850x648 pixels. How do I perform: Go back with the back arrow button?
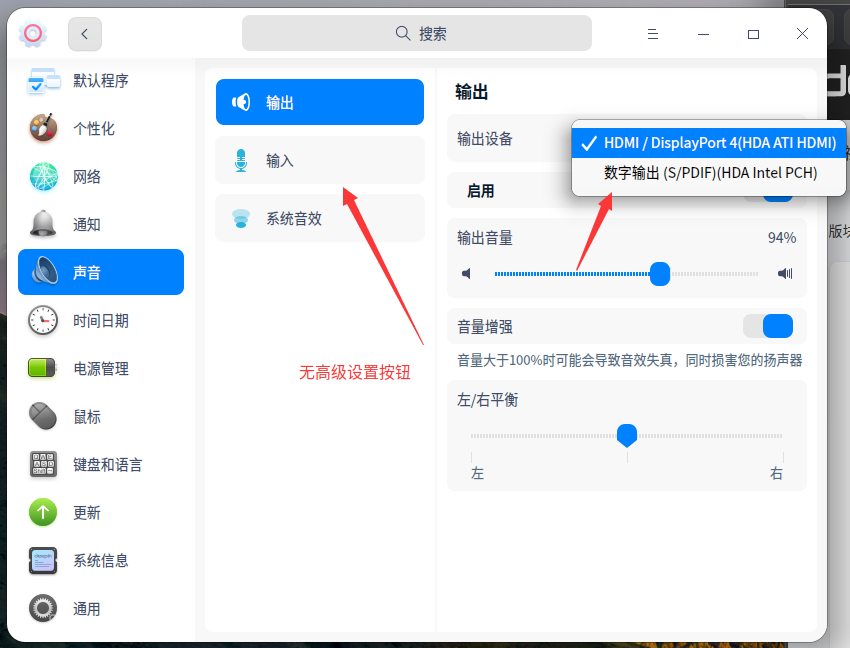pos(84,33)
